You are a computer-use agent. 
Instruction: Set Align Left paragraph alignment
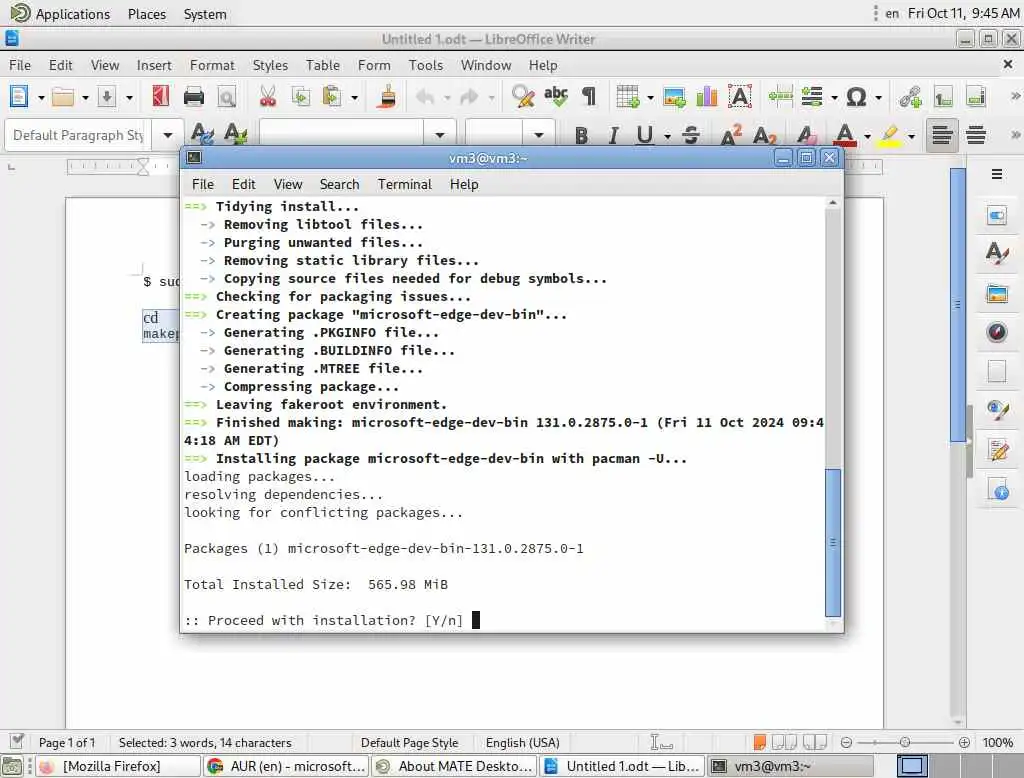point(942,135)
